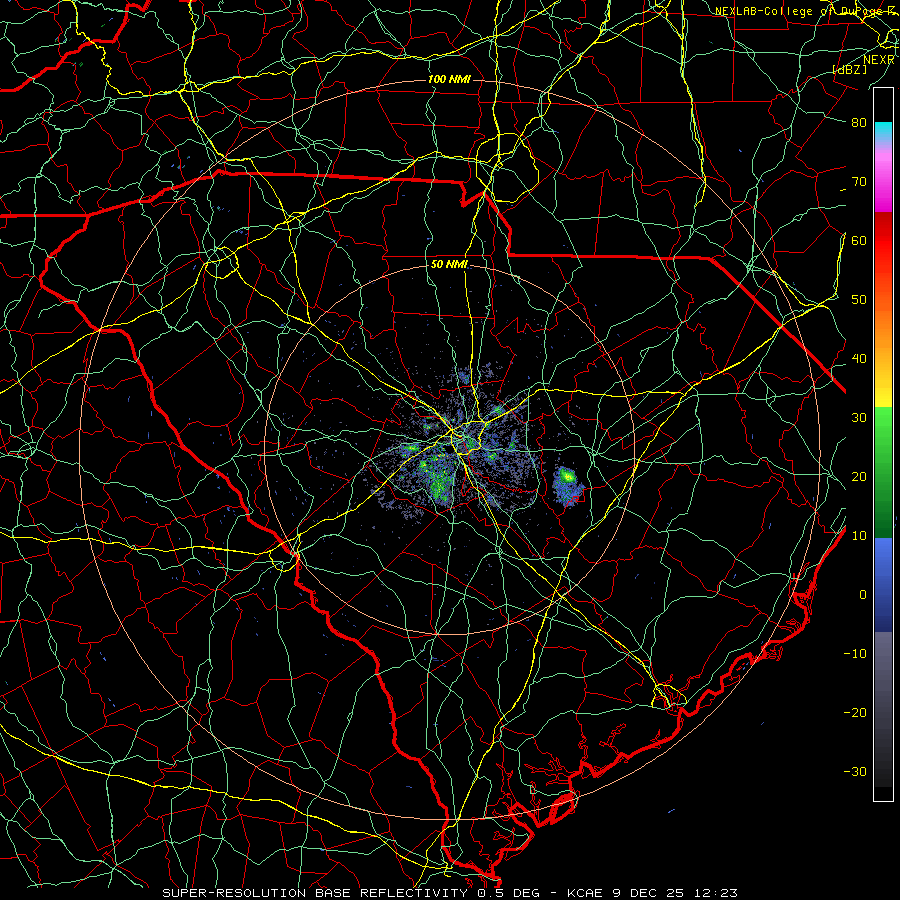Click the 20 value on the dBZ scale
The width and height of the screenshot is (900, 900).
tap(859, 477)
